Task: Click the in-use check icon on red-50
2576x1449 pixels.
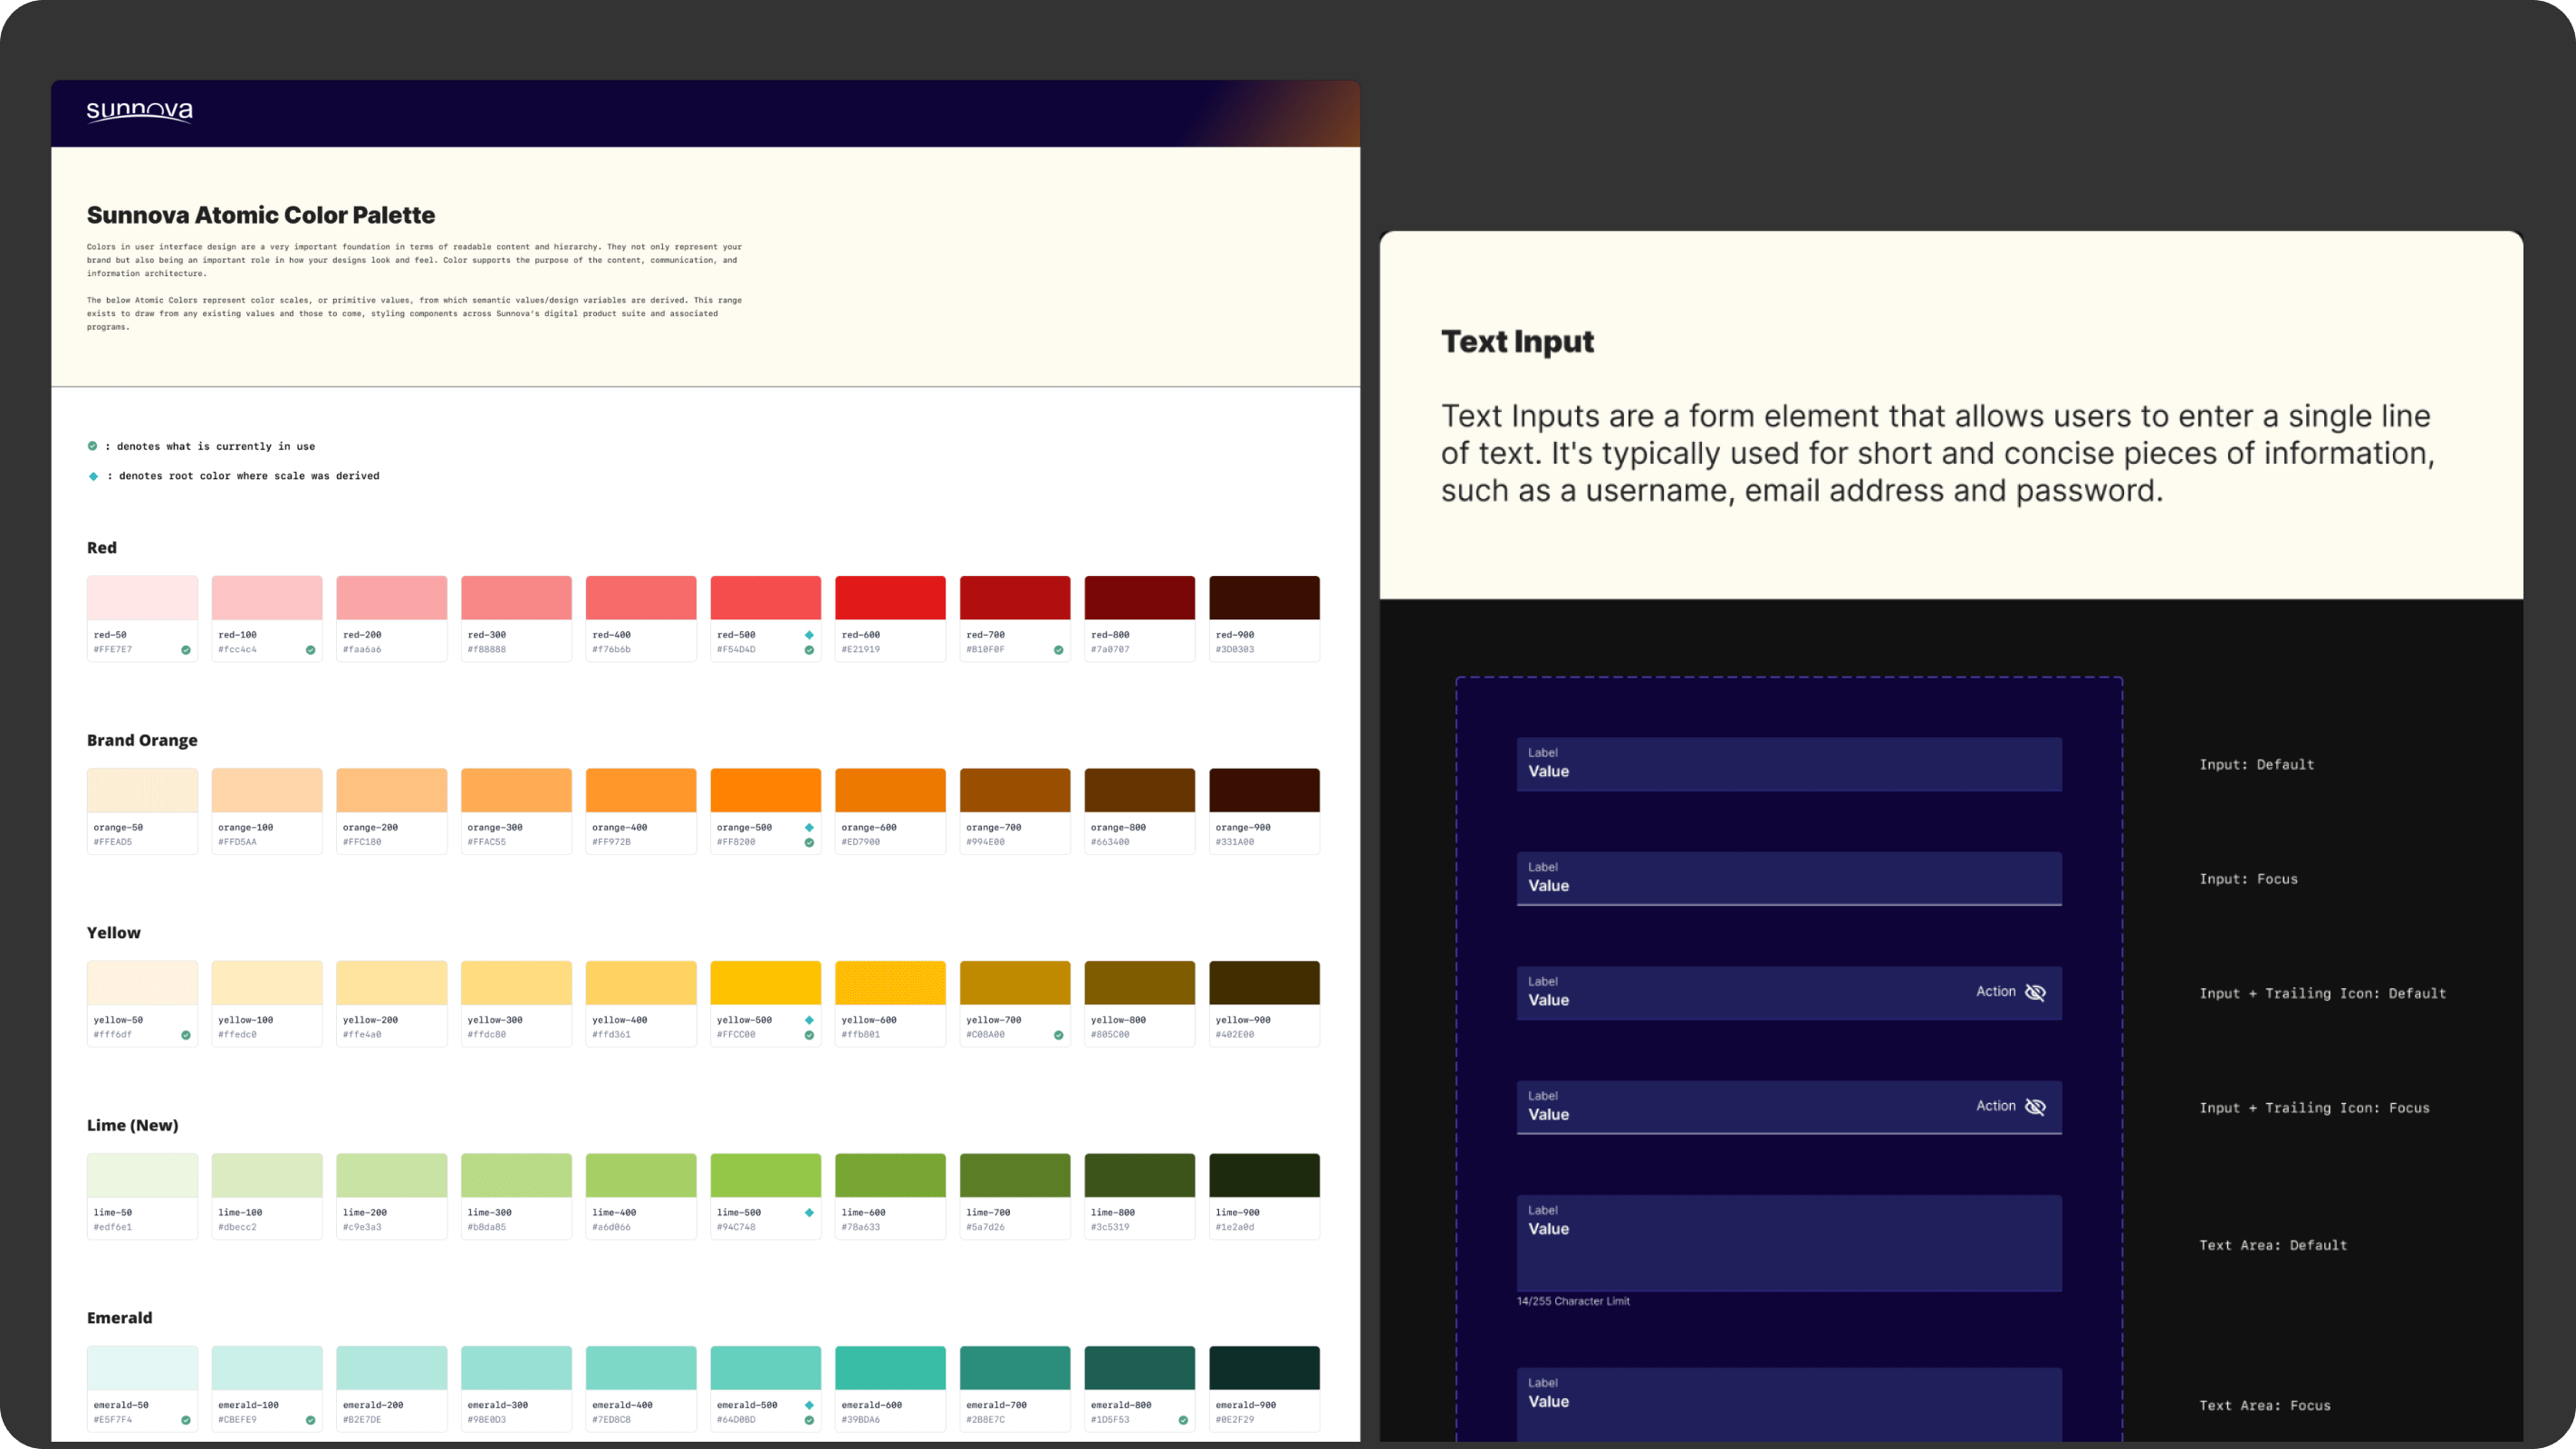Action: tap(186, 650)
